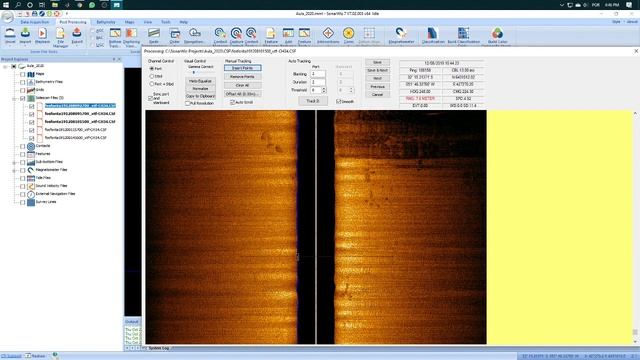This screenshot has height=360, width=640.
Task: Click the Blanking port input field
Action: (318, 74)
